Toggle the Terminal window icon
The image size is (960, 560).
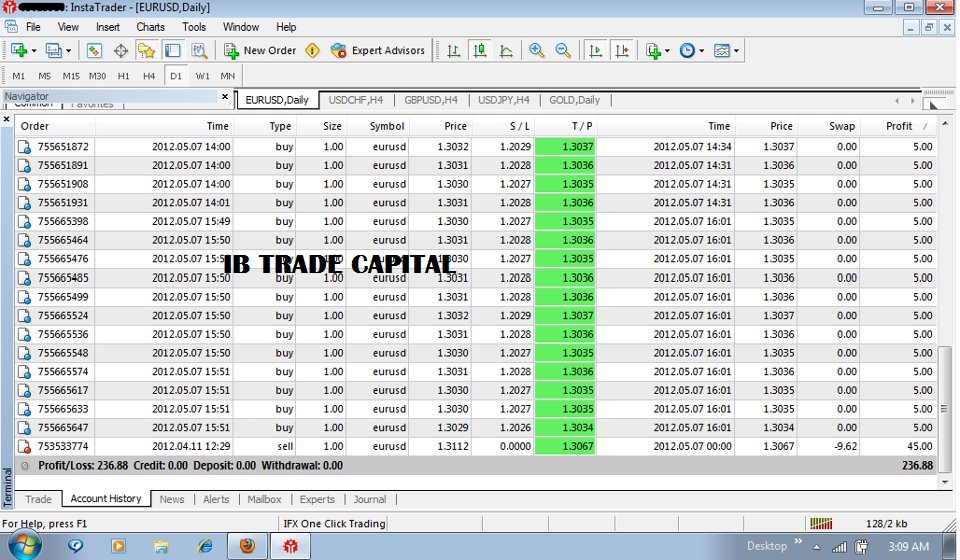[x=173, y=51]
